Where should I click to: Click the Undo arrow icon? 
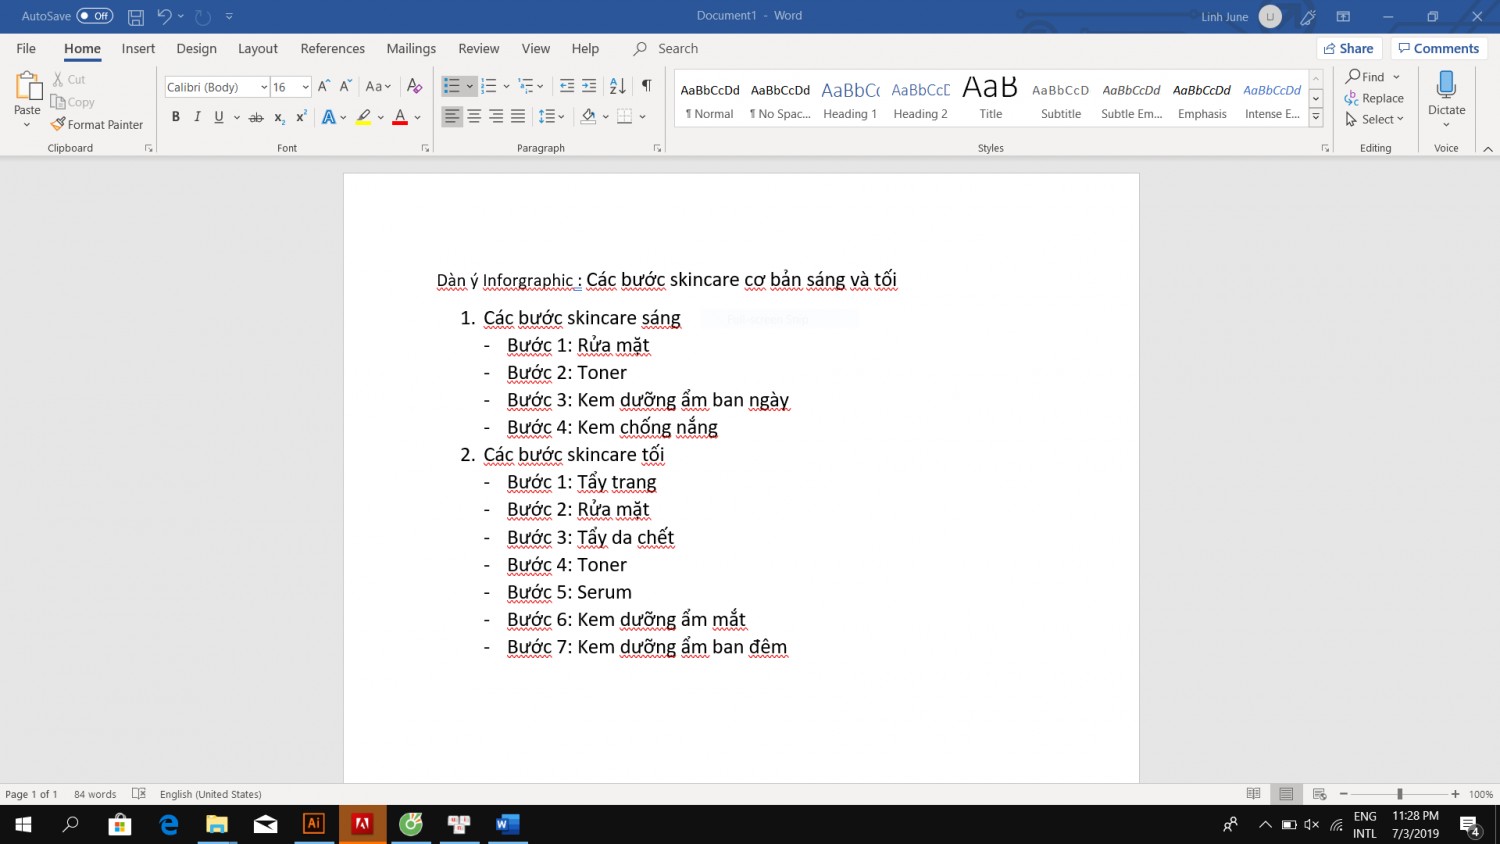click(x=165, y=16)
